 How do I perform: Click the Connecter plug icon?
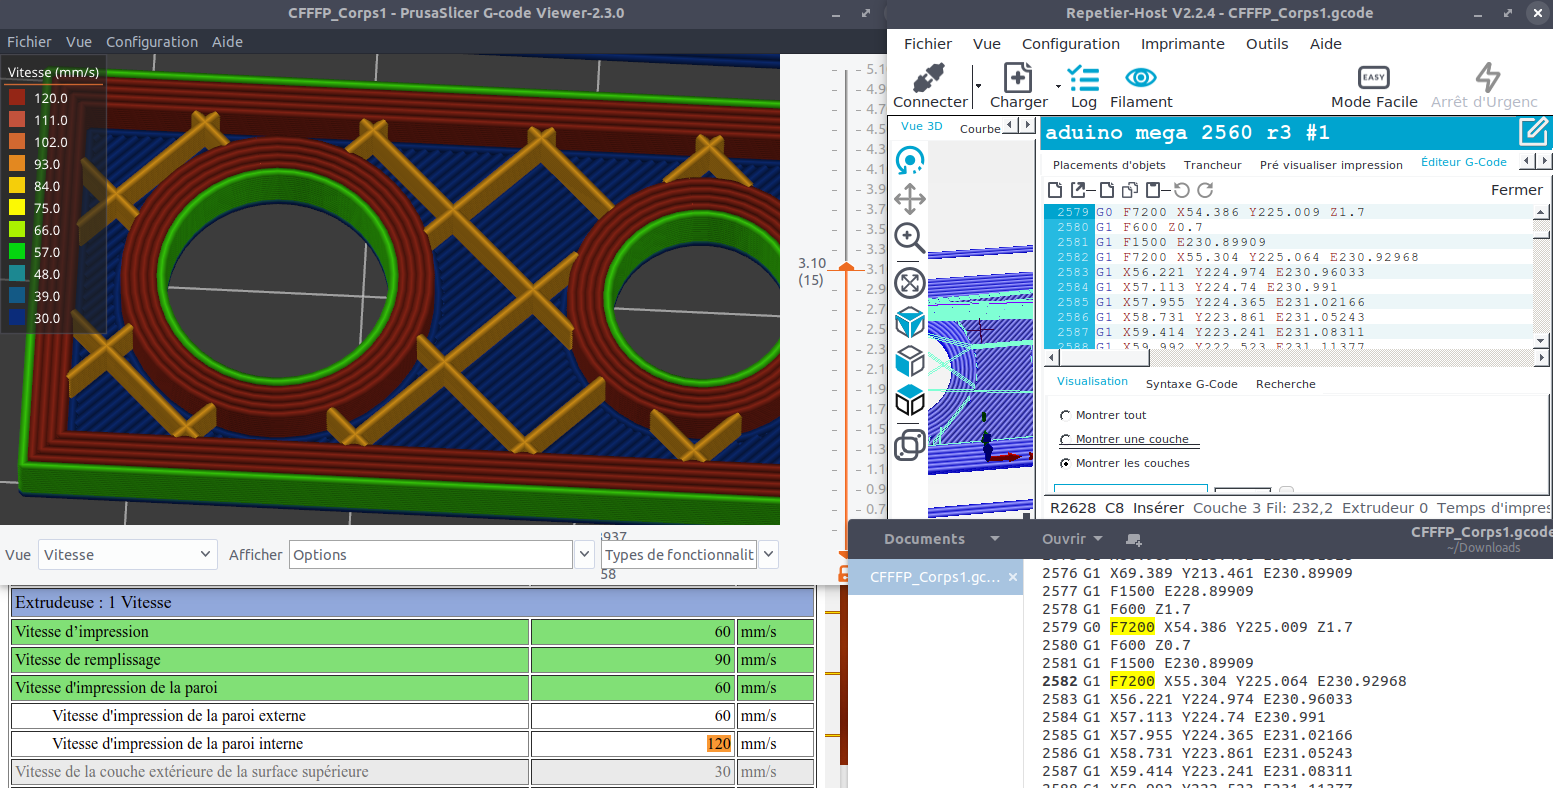point(929,79)
